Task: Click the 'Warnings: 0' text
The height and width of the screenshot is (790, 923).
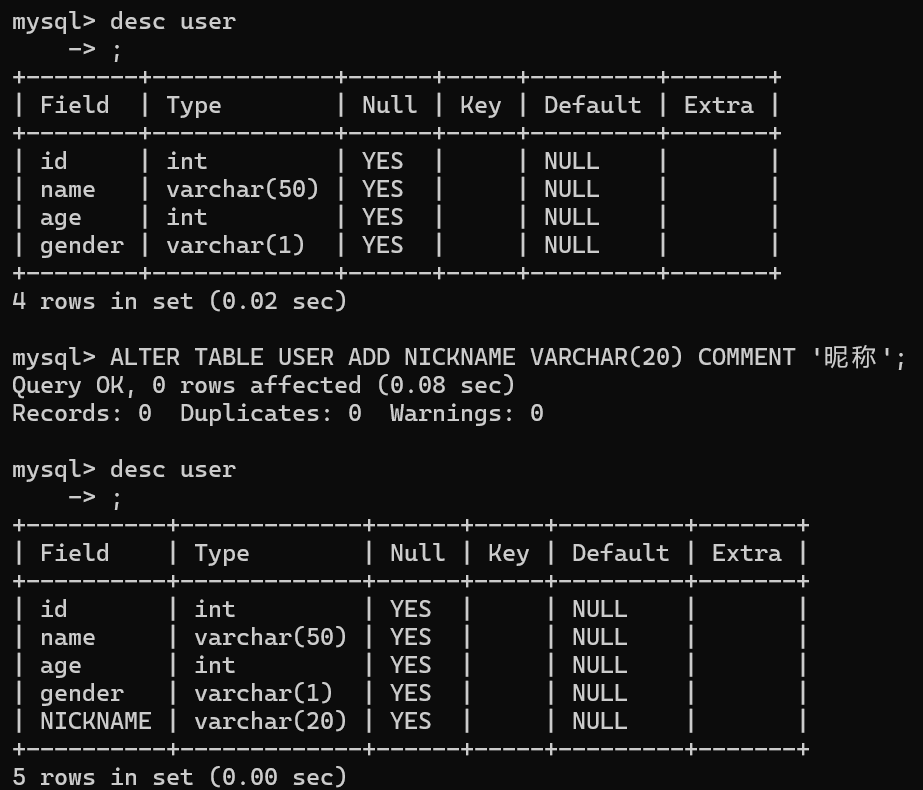Action: 466,413
